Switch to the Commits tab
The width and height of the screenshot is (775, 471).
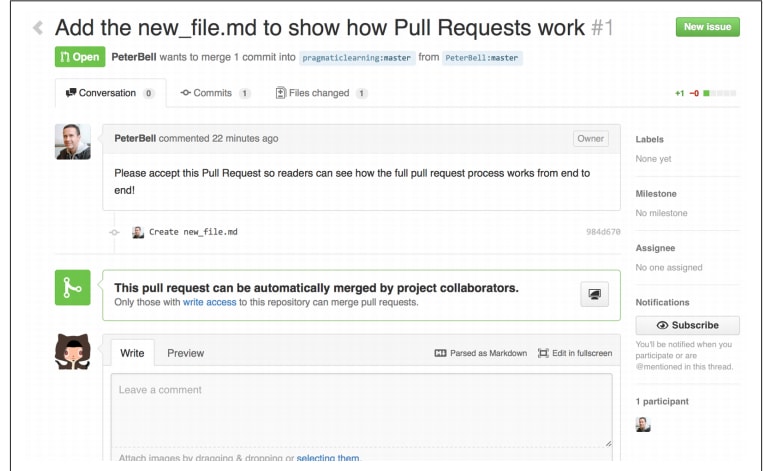[x=215, y=93]
